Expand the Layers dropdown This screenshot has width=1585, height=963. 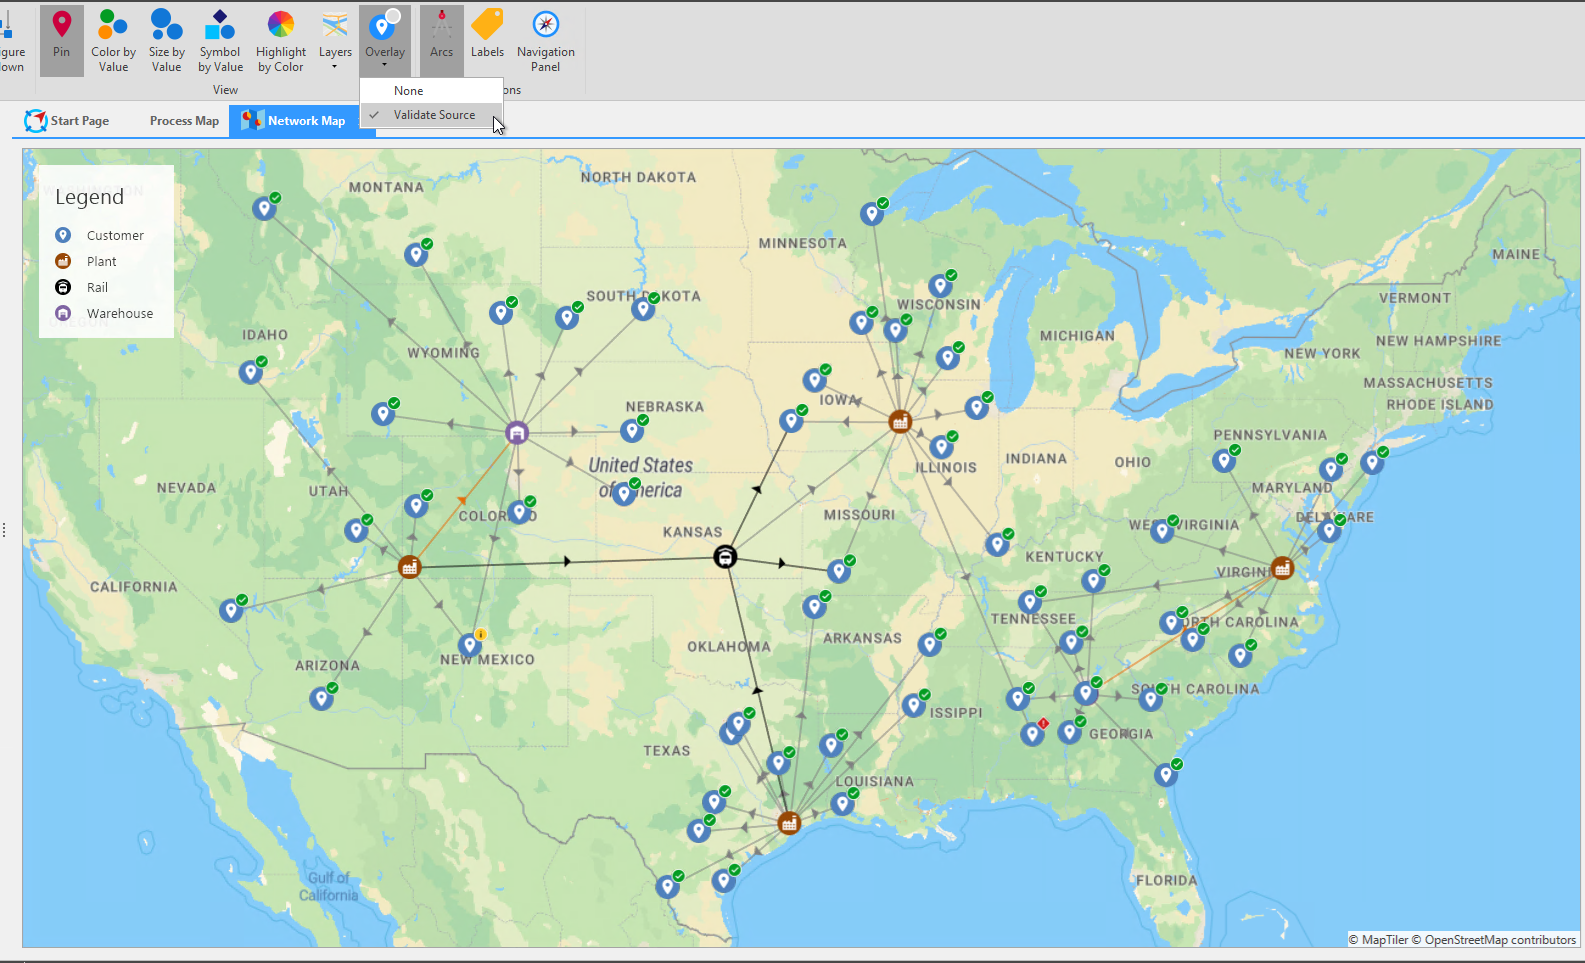coord(335,40)
